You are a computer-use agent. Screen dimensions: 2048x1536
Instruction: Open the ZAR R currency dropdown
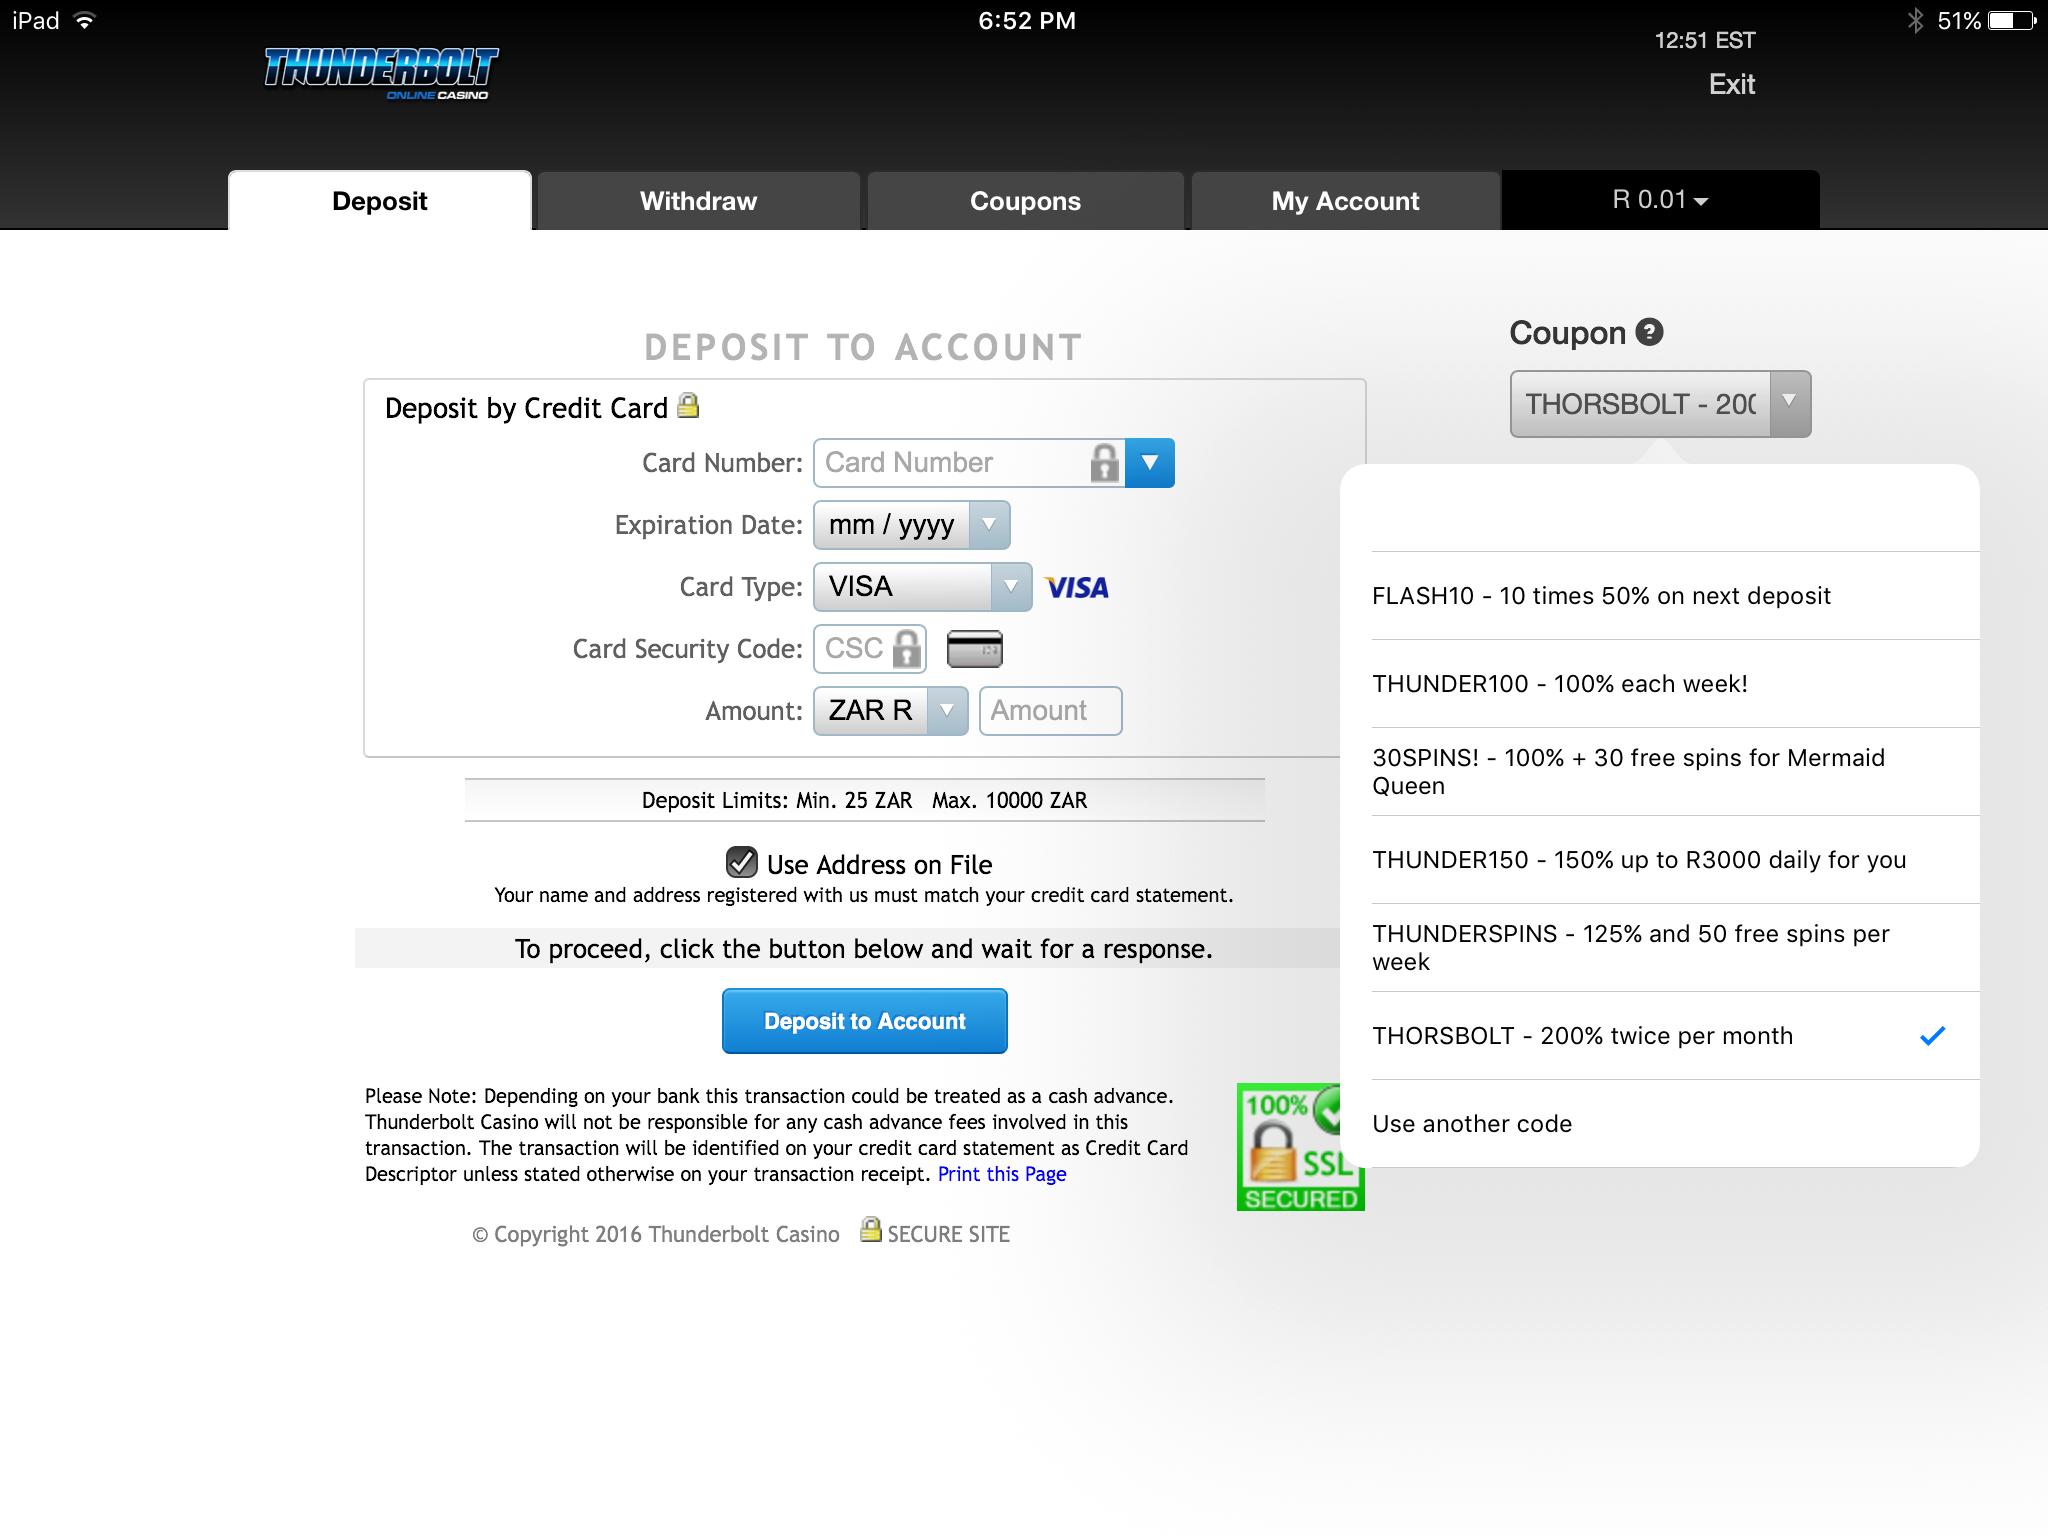tap(890, 711)
